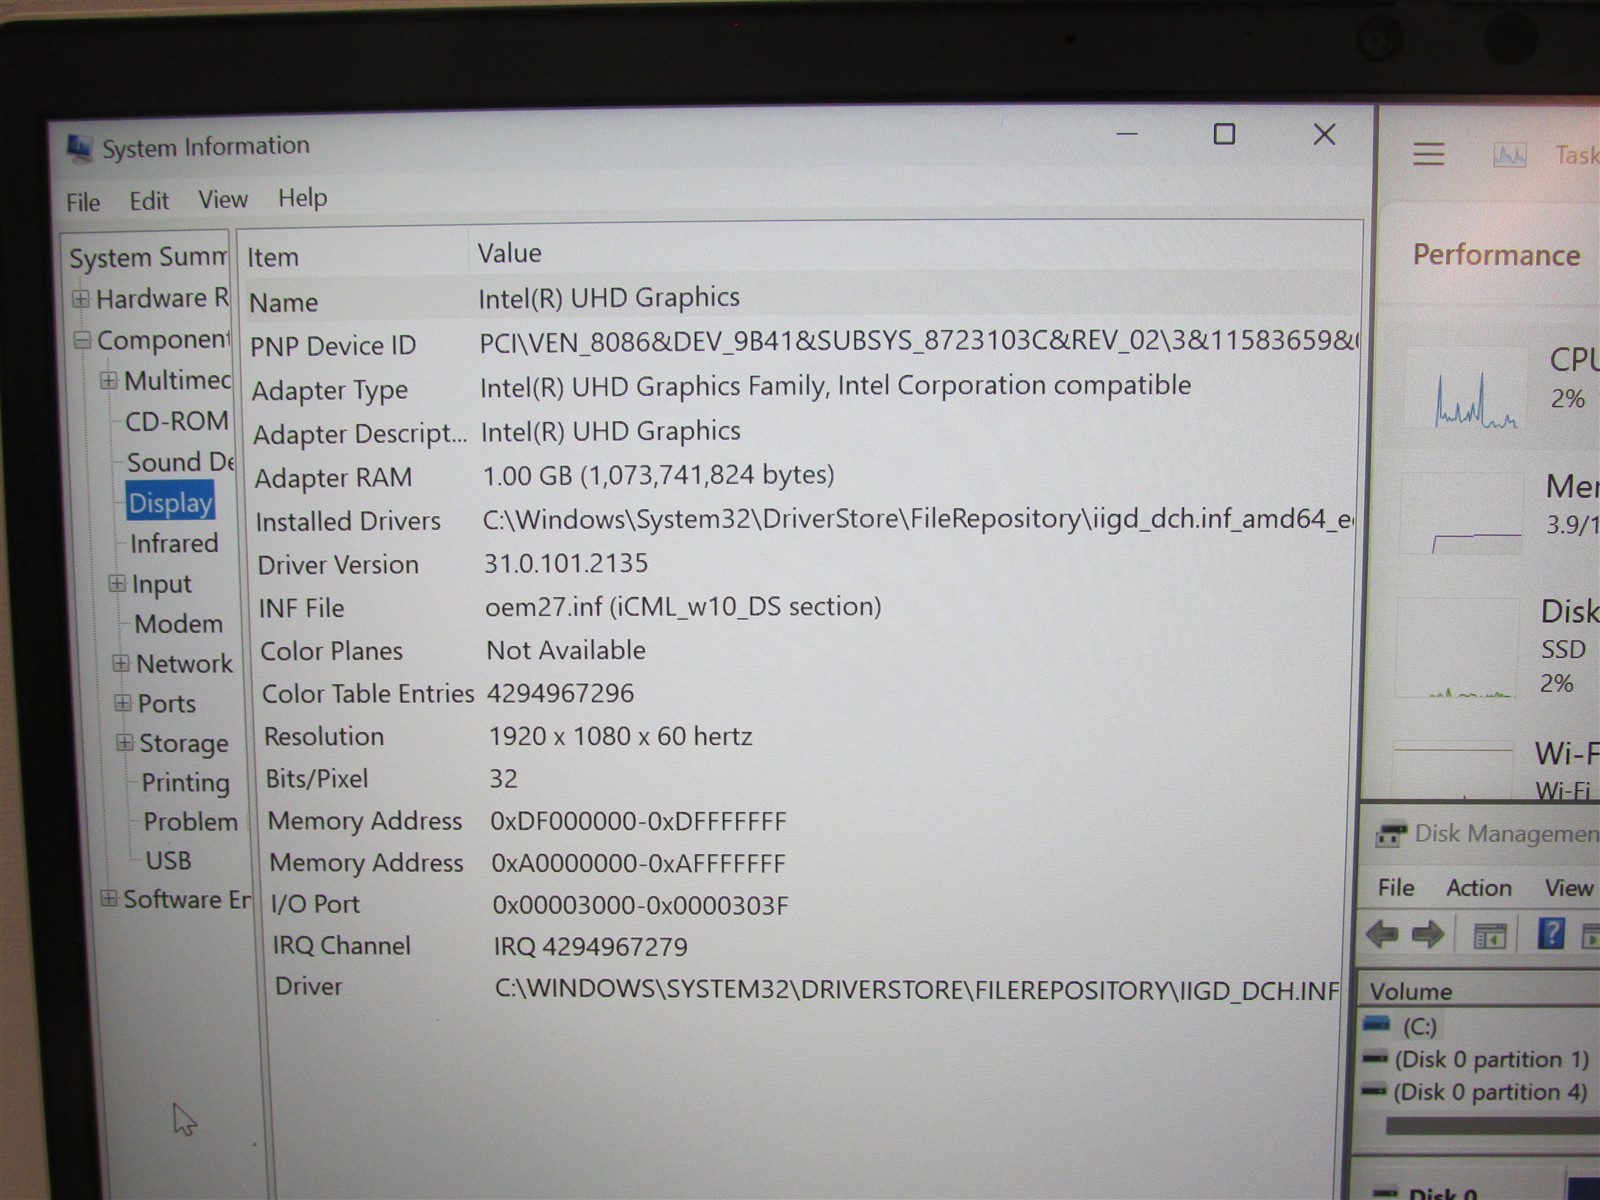Screen dimensions: 1600x1200
Task: Select the Name row showing Intel(R) UHD Graphics
Action: (x=800, y=299)
